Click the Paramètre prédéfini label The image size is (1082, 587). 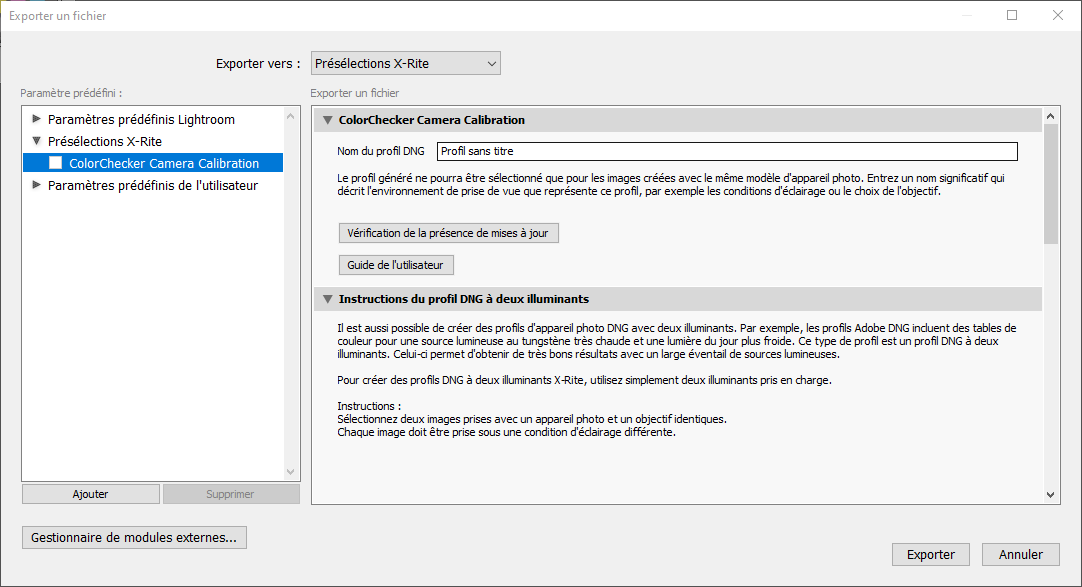click(71, 93)
